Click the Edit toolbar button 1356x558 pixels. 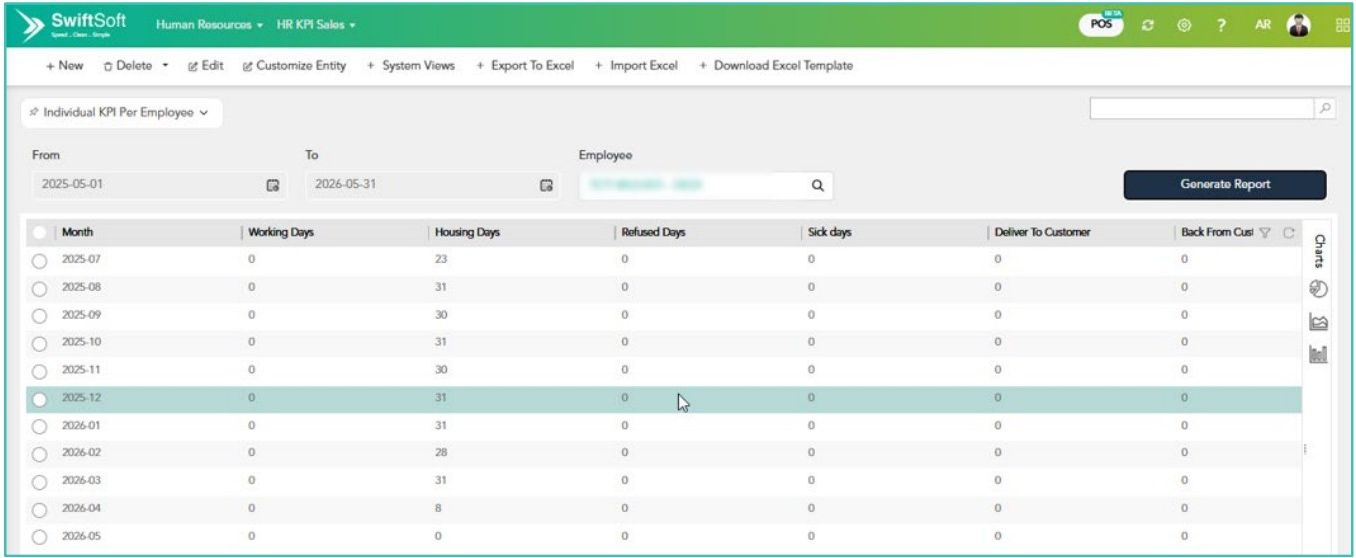(x=205, y=66)
